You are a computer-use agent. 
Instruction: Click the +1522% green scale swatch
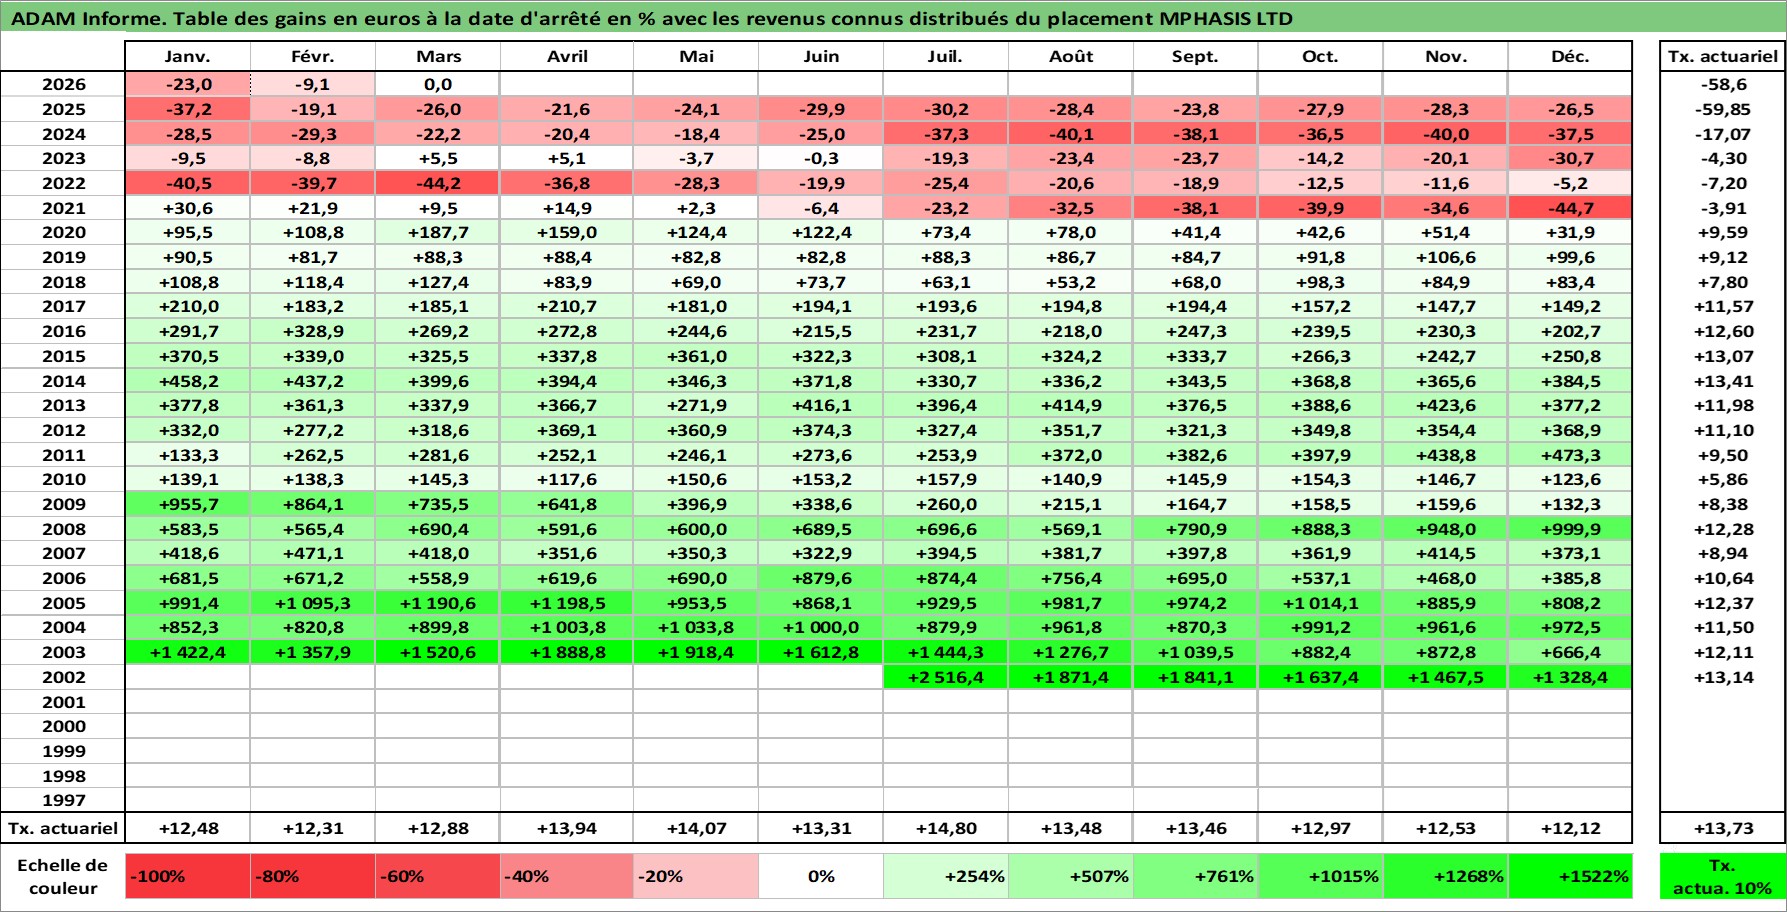point(1570,876)
